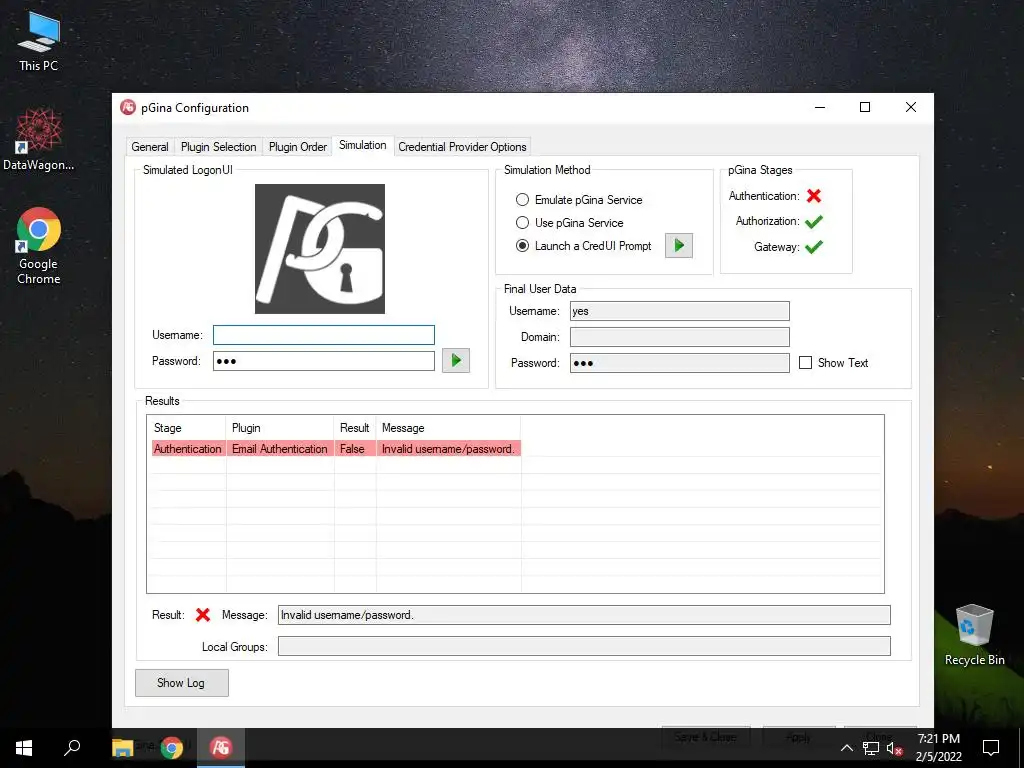1024x768 pixels.
Task: Select Emulate pGina Service radio button
Action: (x=522, y=200)
